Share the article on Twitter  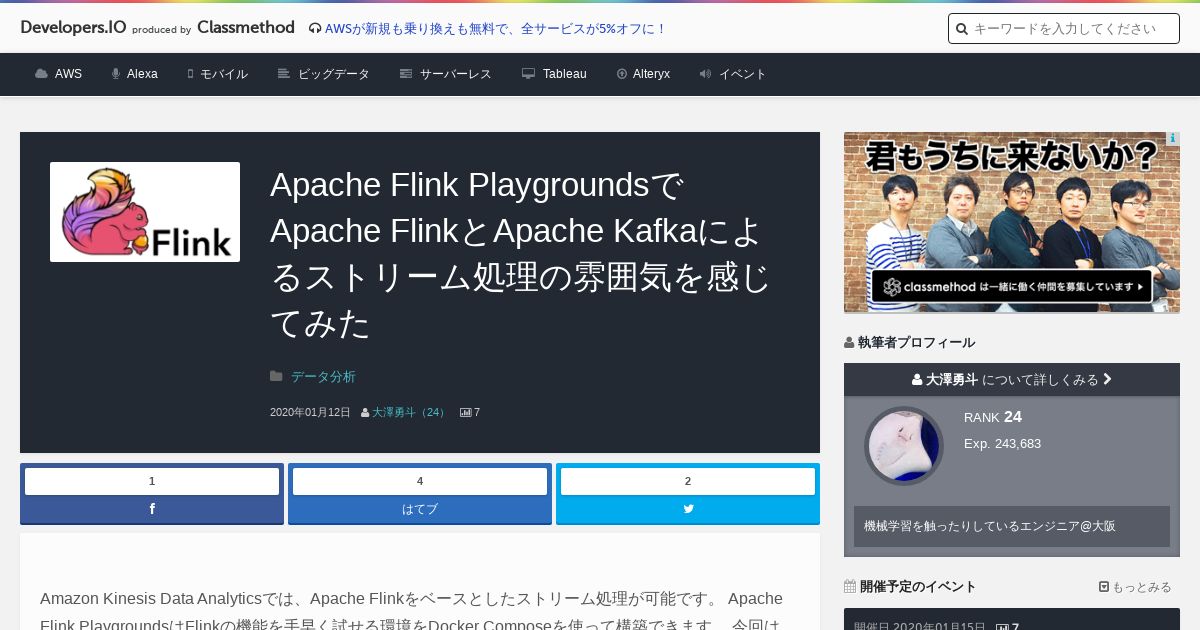688,509
